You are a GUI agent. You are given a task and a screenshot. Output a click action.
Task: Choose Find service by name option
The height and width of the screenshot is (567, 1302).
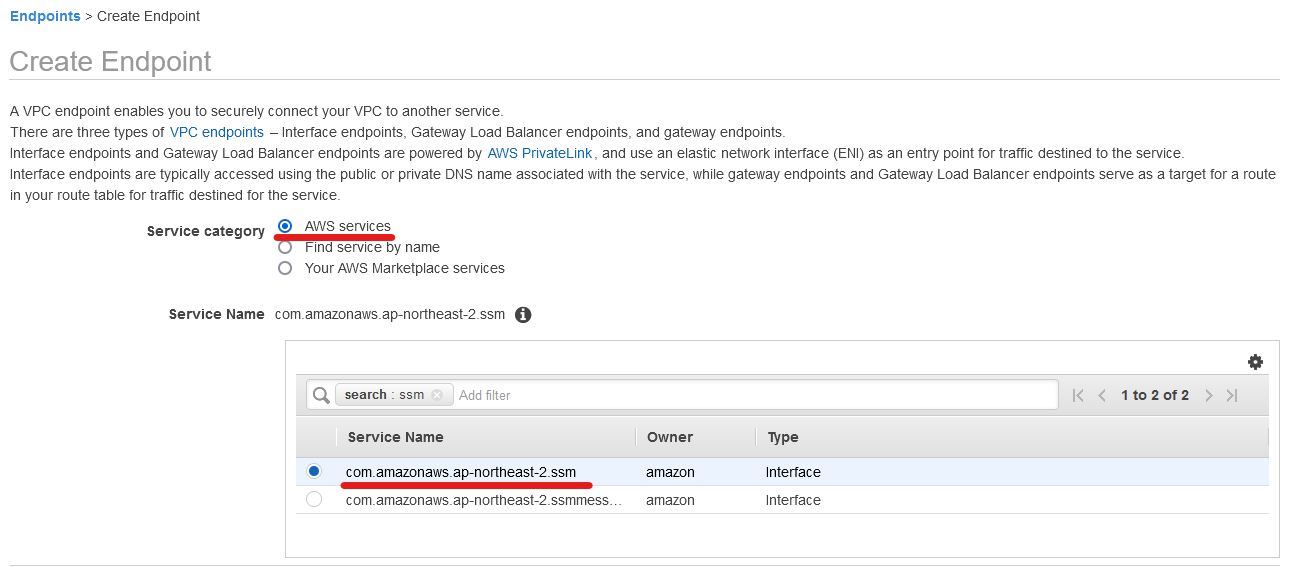285,247
